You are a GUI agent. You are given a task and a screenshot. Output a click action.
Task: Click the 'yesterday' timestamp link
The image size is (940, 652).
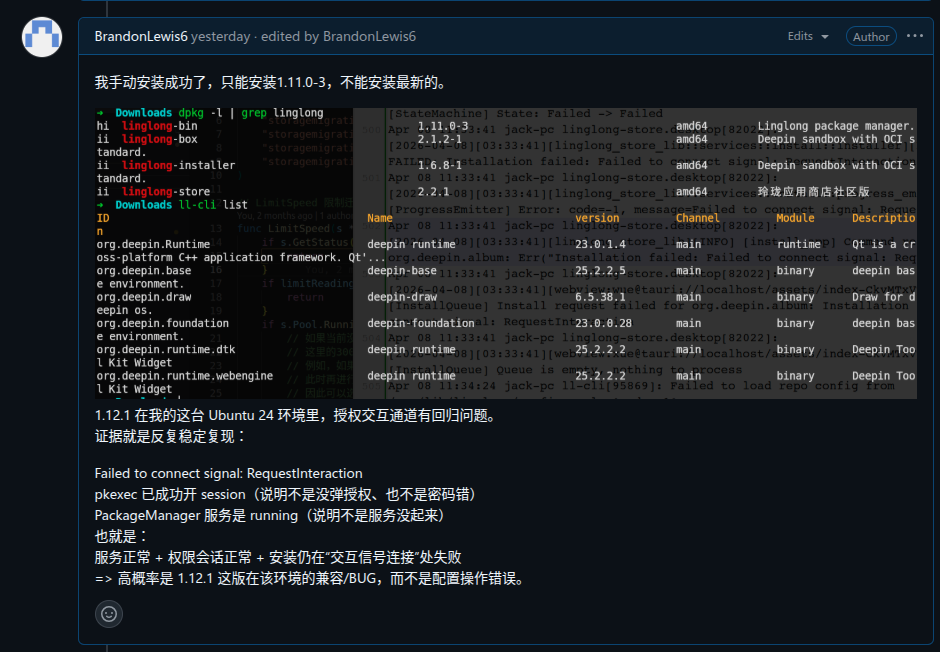(221, 37)
